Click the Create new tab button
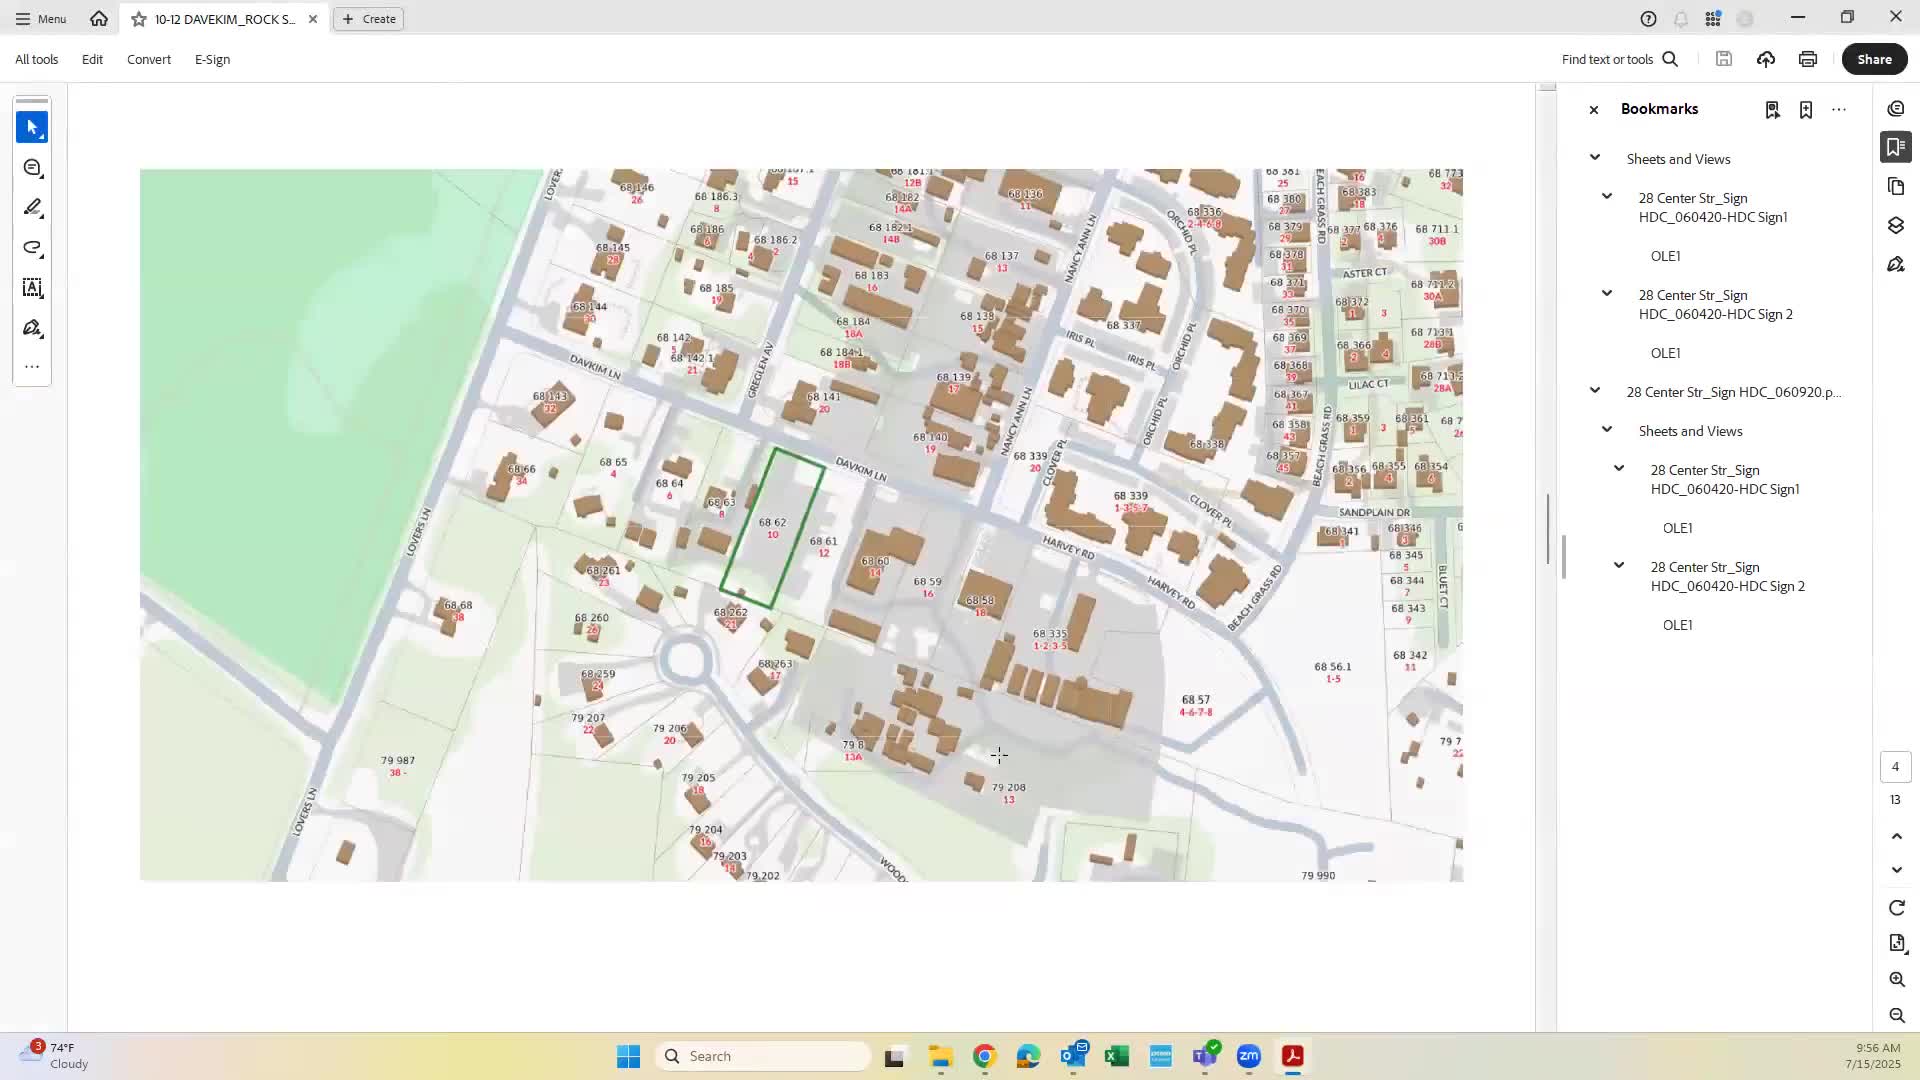 369,19
